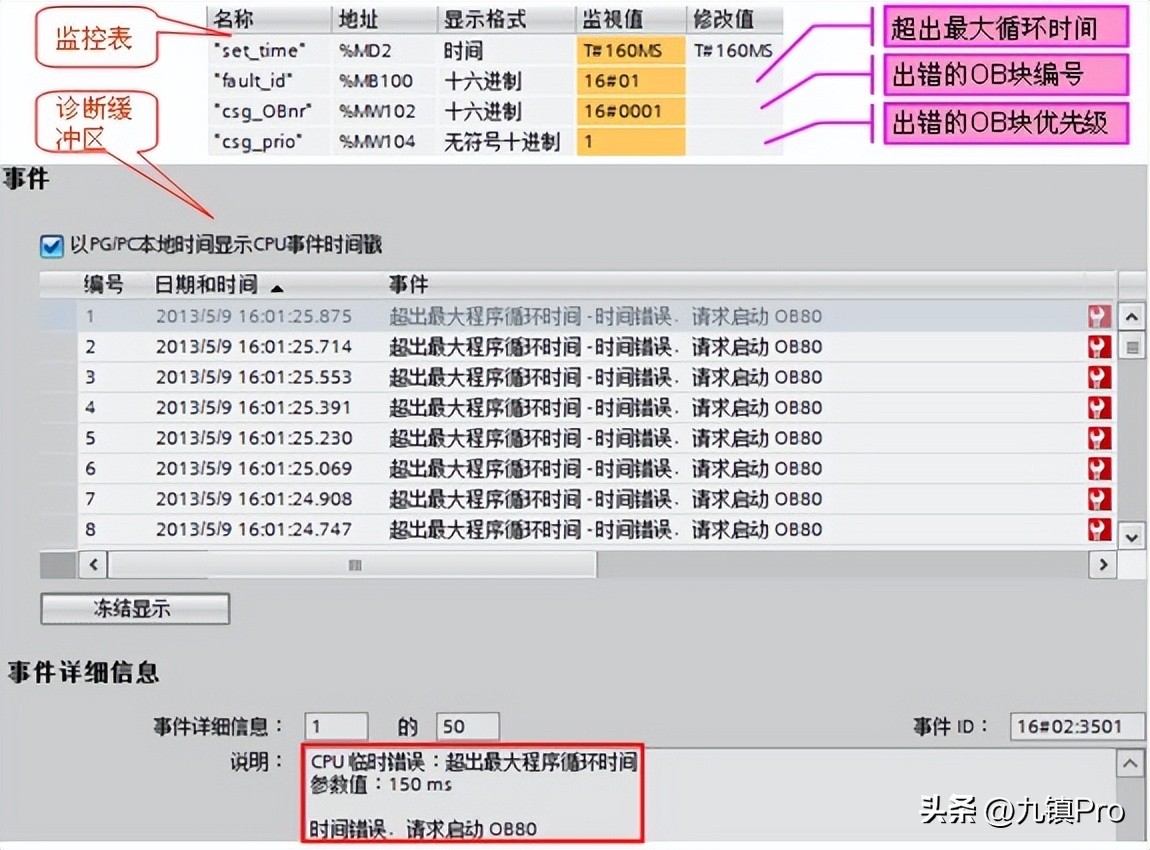1150x850 pixels.
Task: Click the red wrench error icon on event 1
Action: pos(1100,316)
